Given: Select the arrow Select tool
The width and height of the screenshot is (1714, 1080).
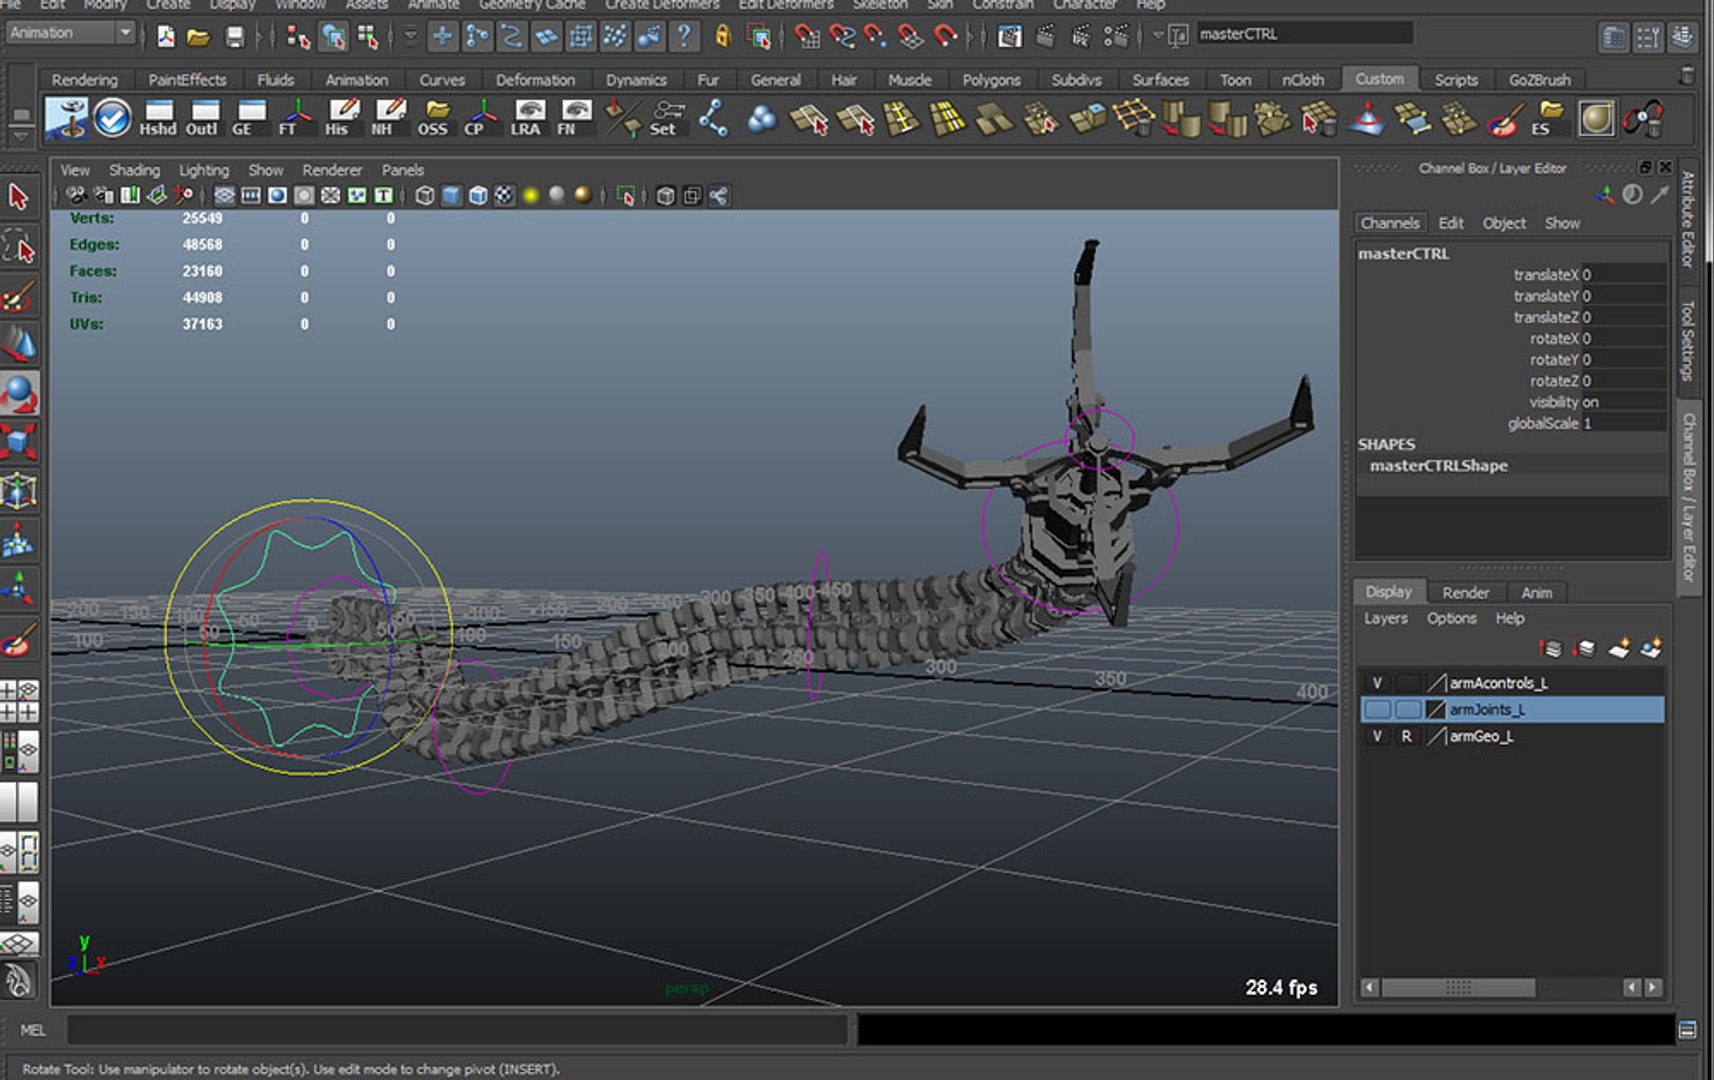Looking at the screenshot, I should coord(19,197).
